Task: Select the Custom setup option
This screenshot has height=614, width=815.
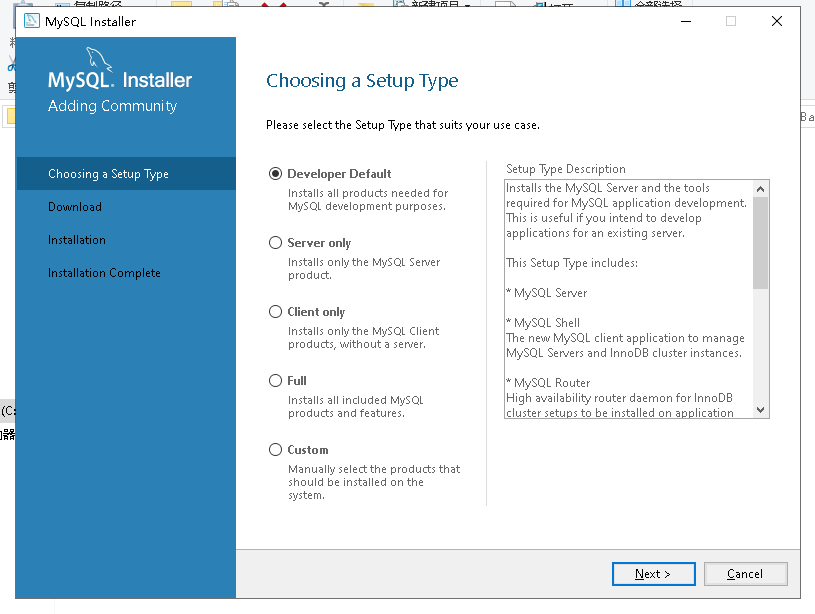Action: tap(275, 450)
